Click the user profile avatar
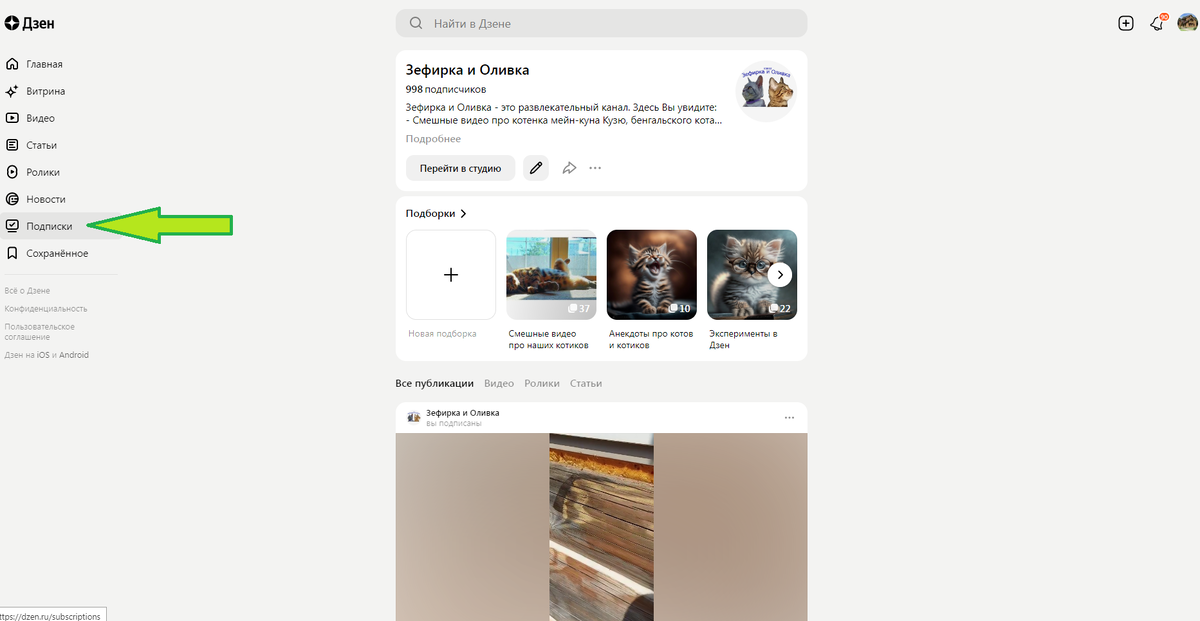 pos(1187,23)
